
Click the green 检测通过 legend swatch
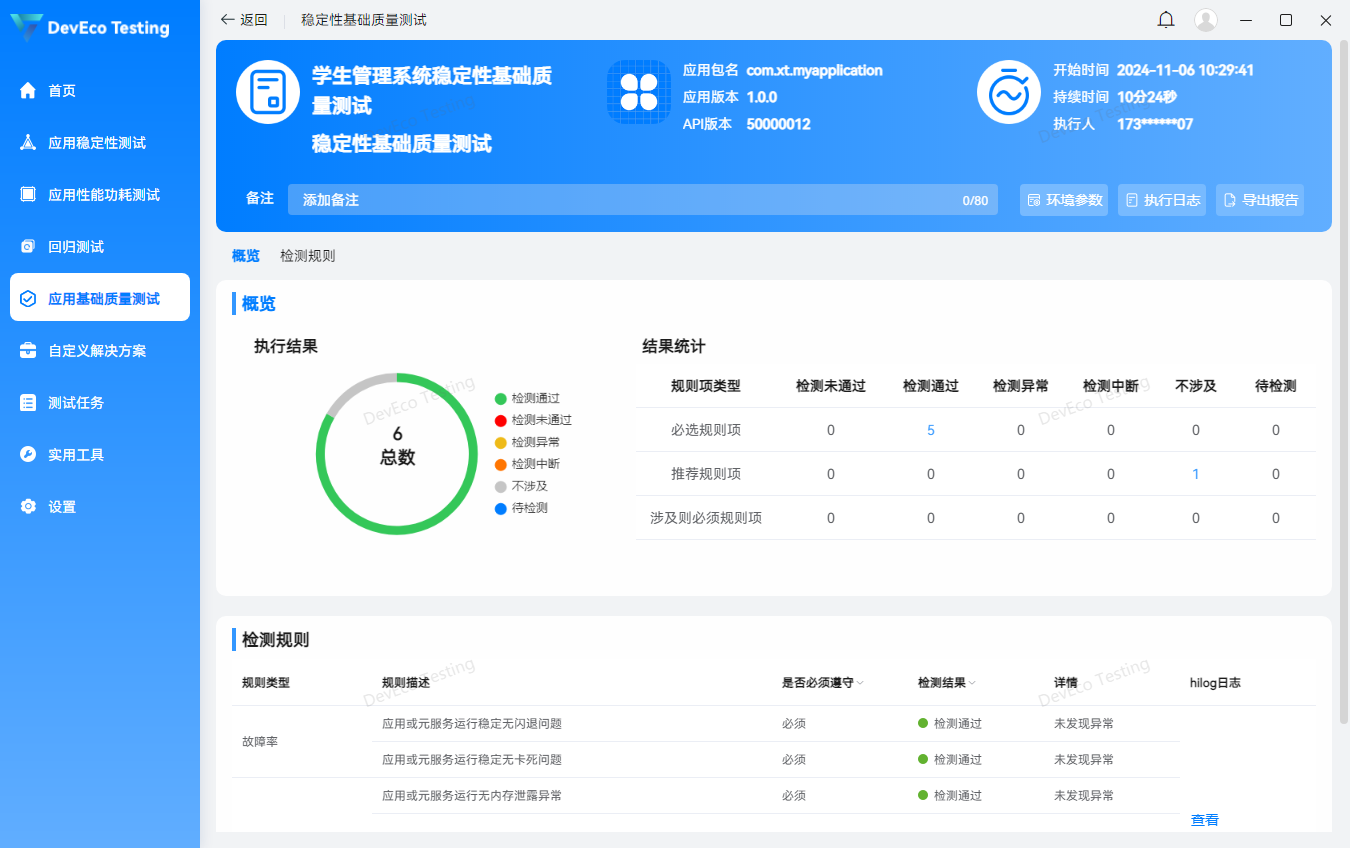point(501,398)
